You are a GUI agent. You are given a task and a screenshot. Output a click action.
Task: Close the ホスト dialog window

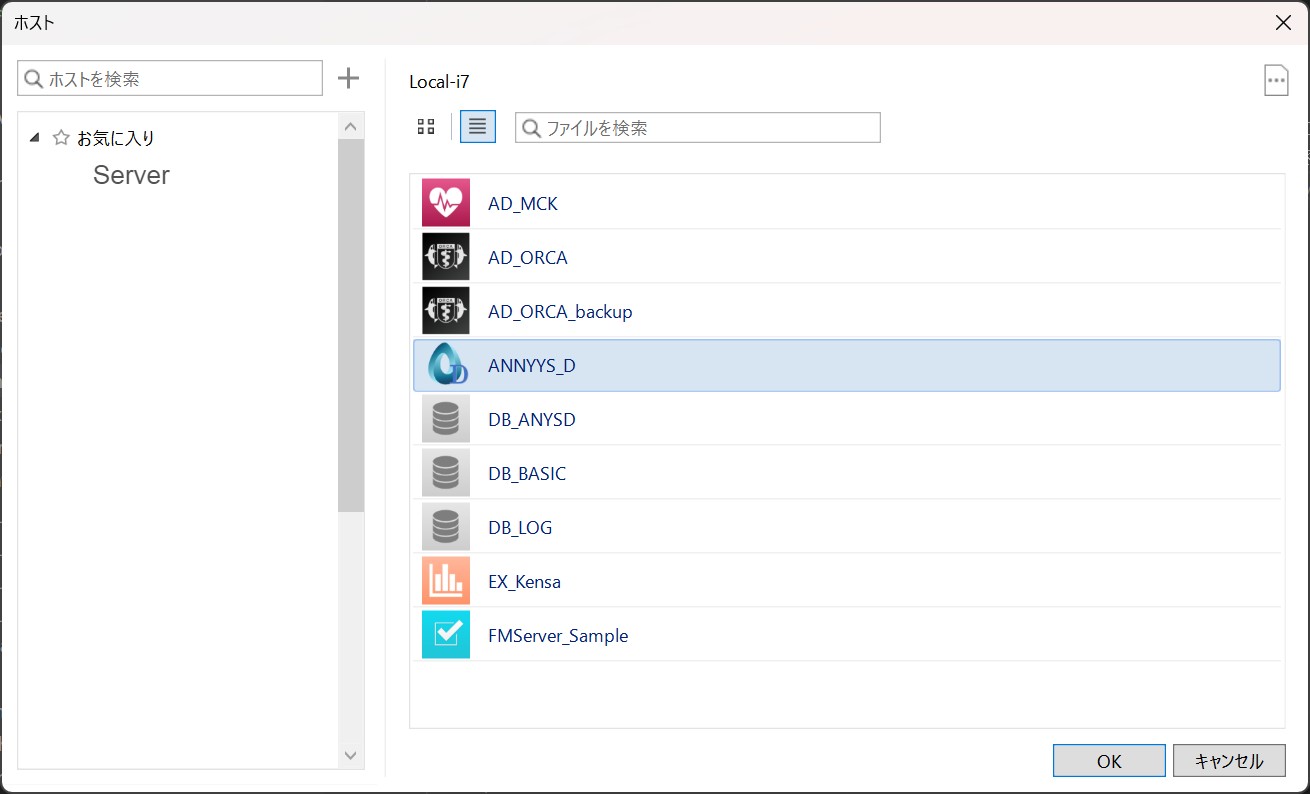pos(1283,23)
